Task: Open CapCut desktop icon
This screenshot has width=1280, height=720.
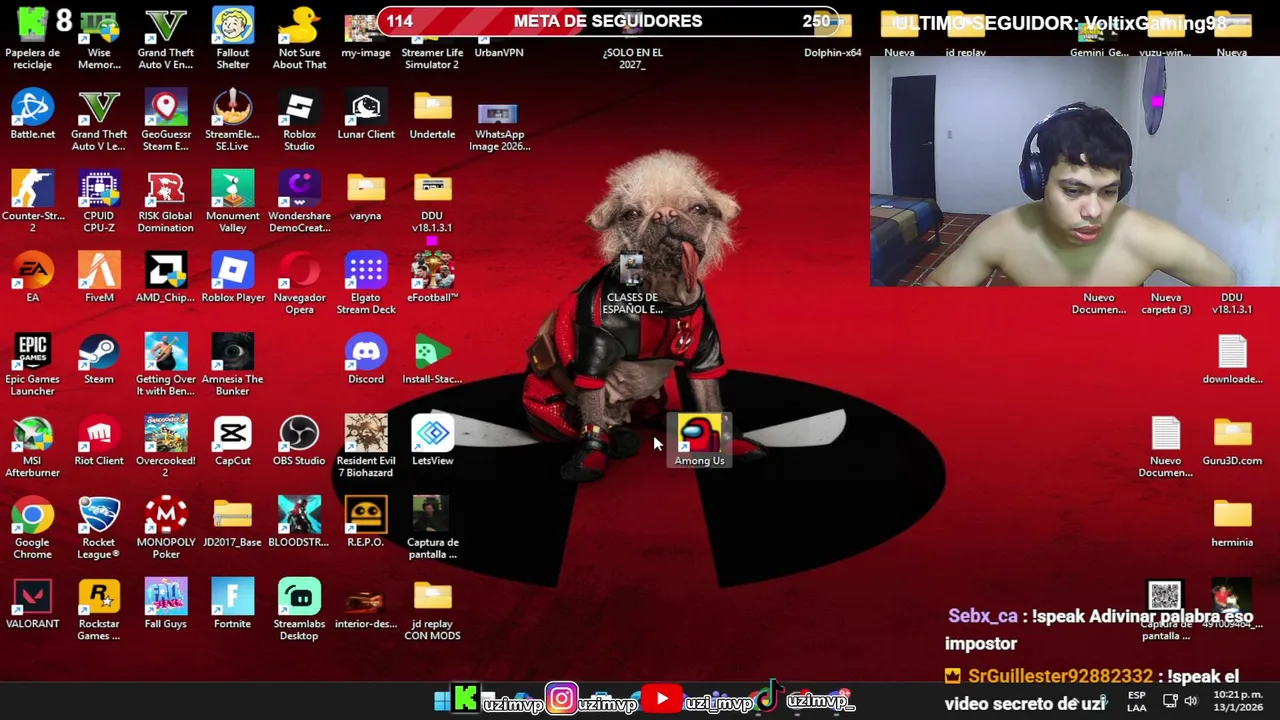Action: click(232, 441)
